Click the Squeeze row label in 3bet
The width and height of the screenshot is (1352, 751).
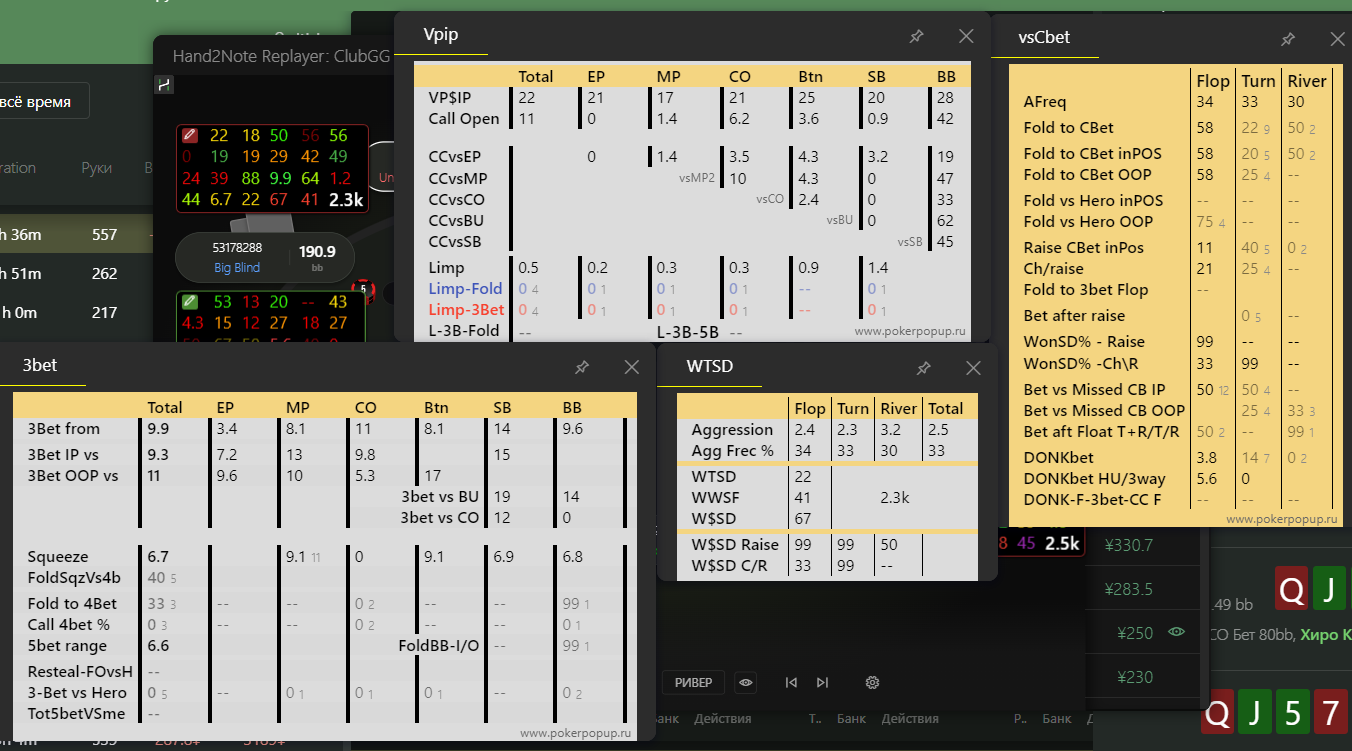pos(58,557)
